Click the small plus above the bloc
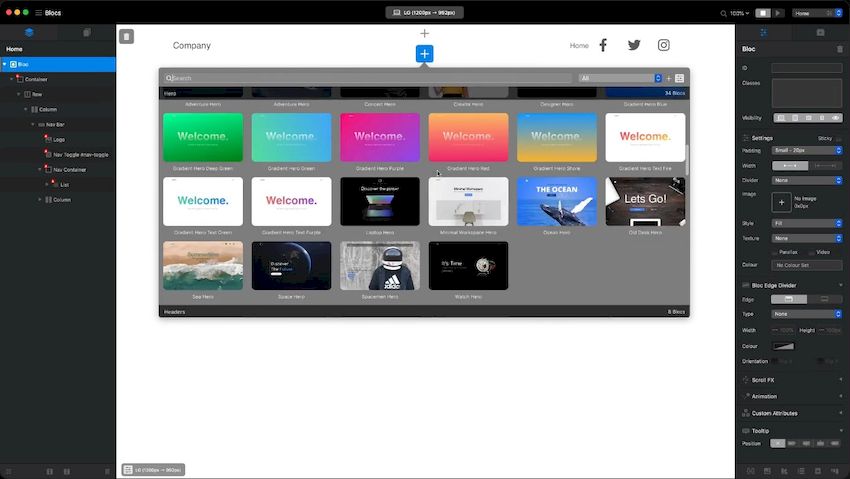The width and height of the screenshot is (850, 479). [424, 34]
